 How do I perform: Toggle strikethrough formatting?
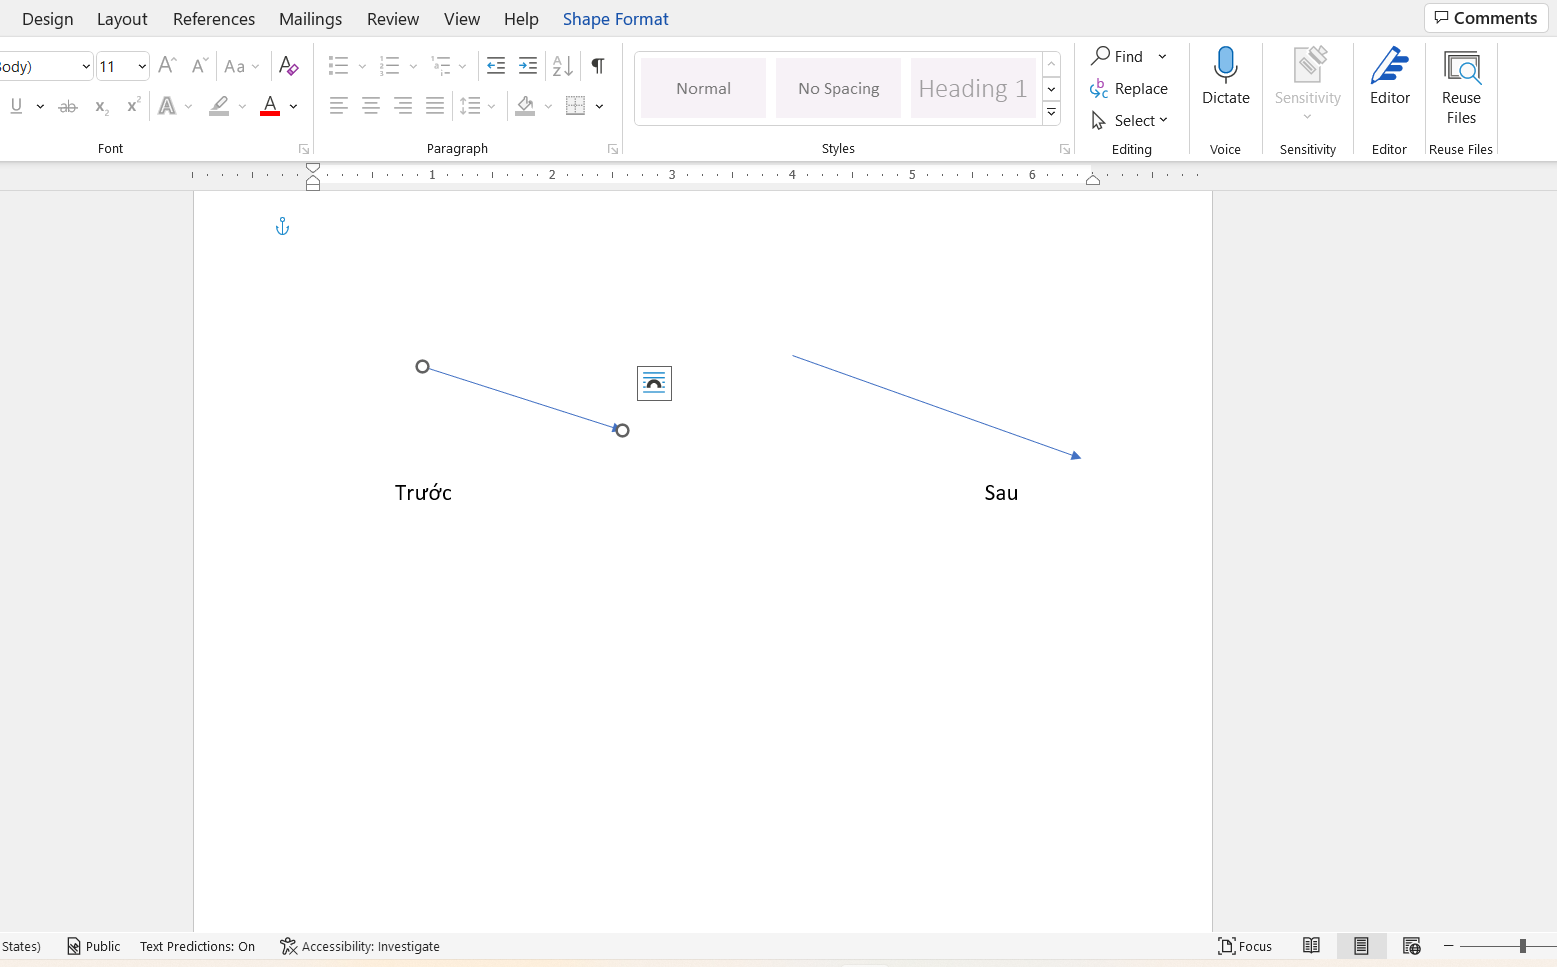[x=68, y=106]
